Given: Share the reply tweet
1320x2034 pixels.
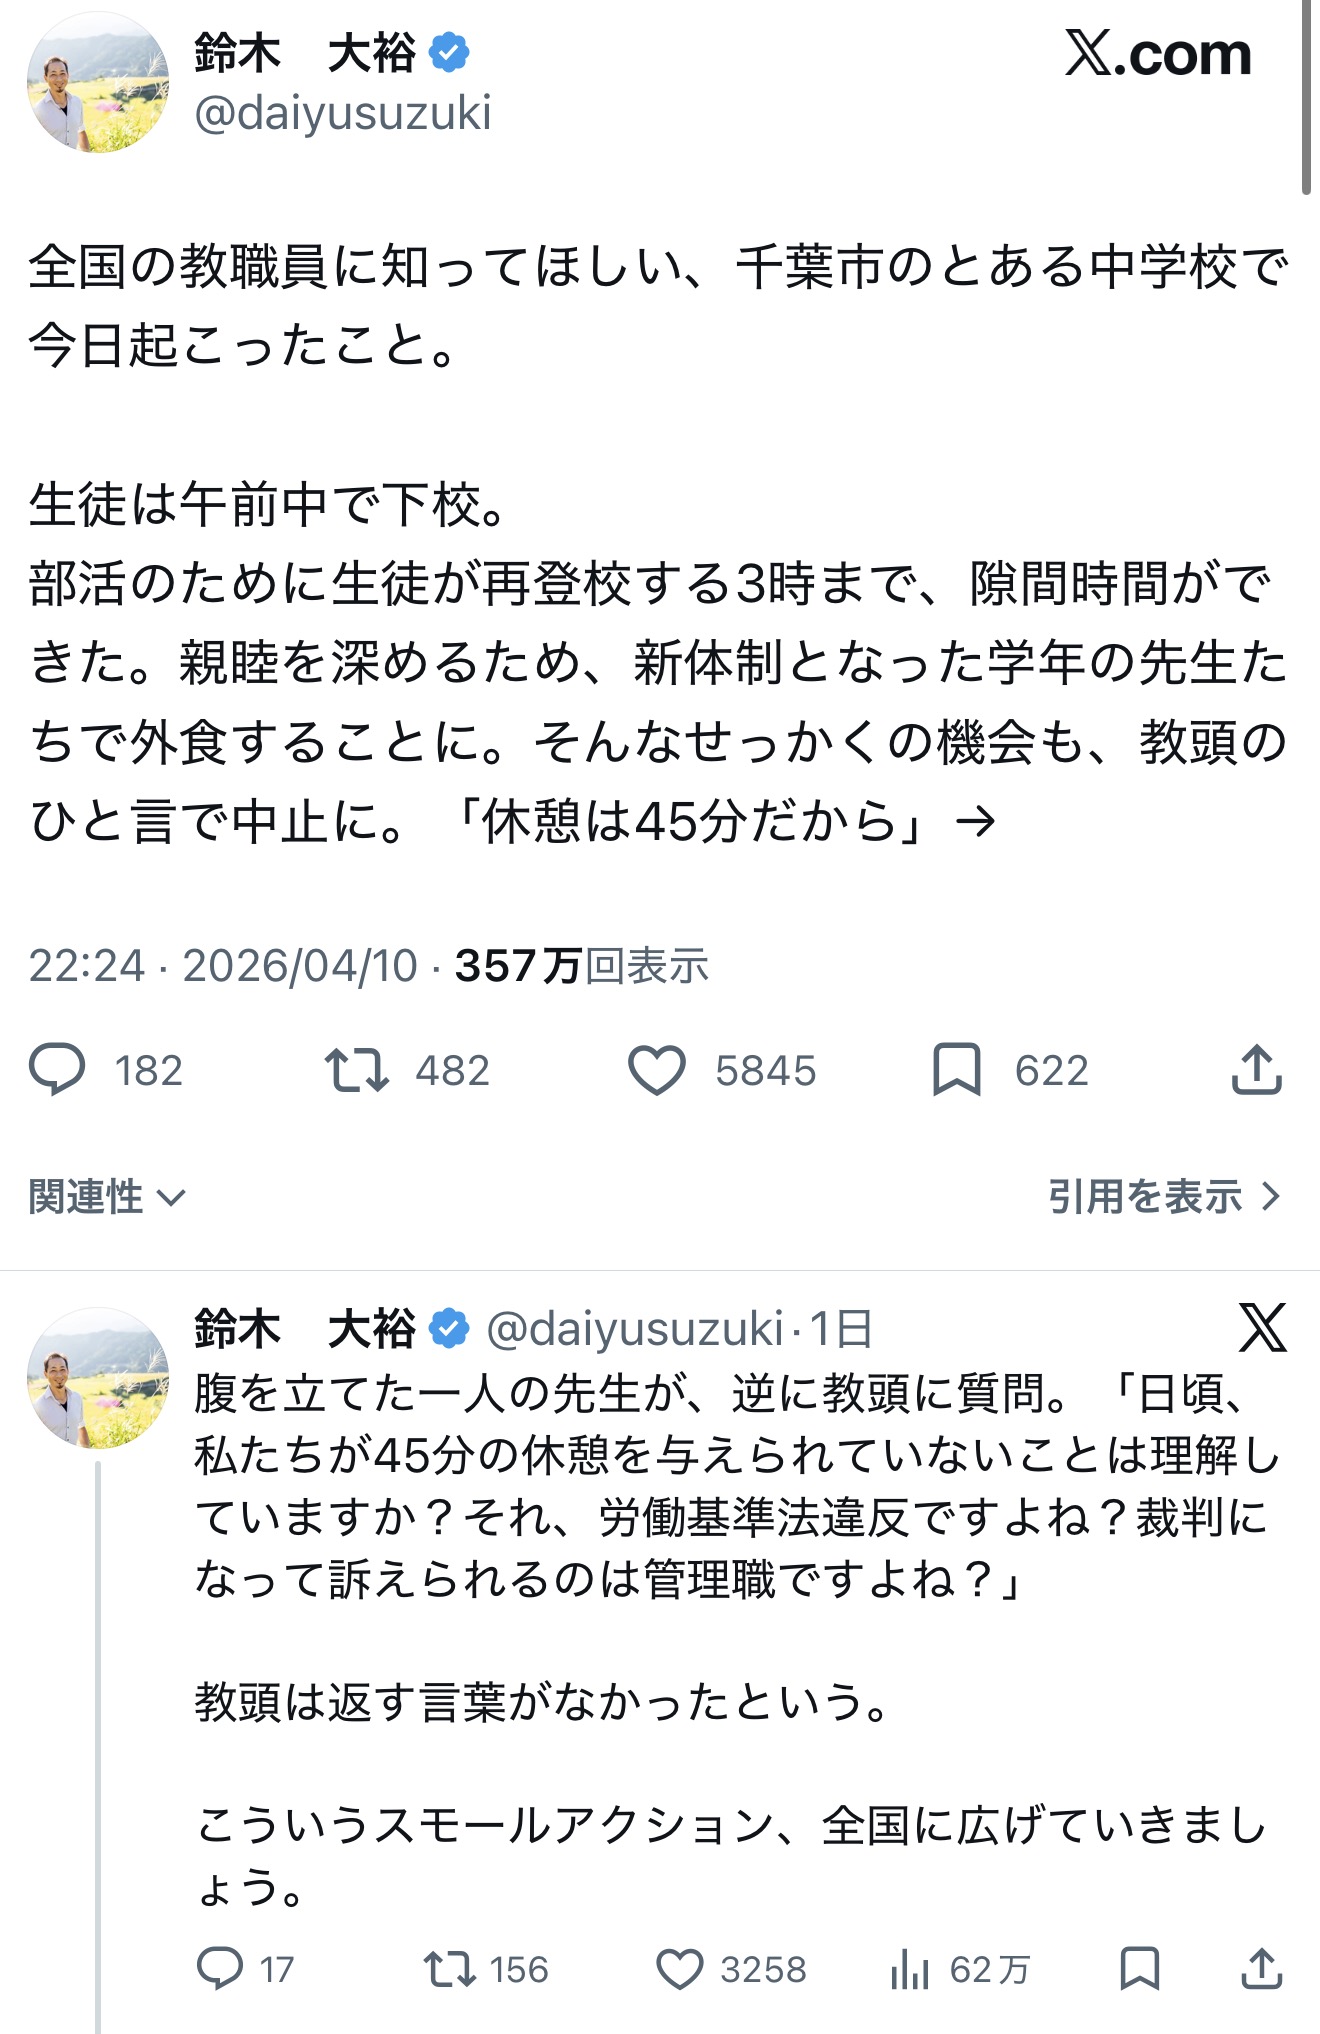Looking at the screenshot, I should (x=1261, y=1969).
